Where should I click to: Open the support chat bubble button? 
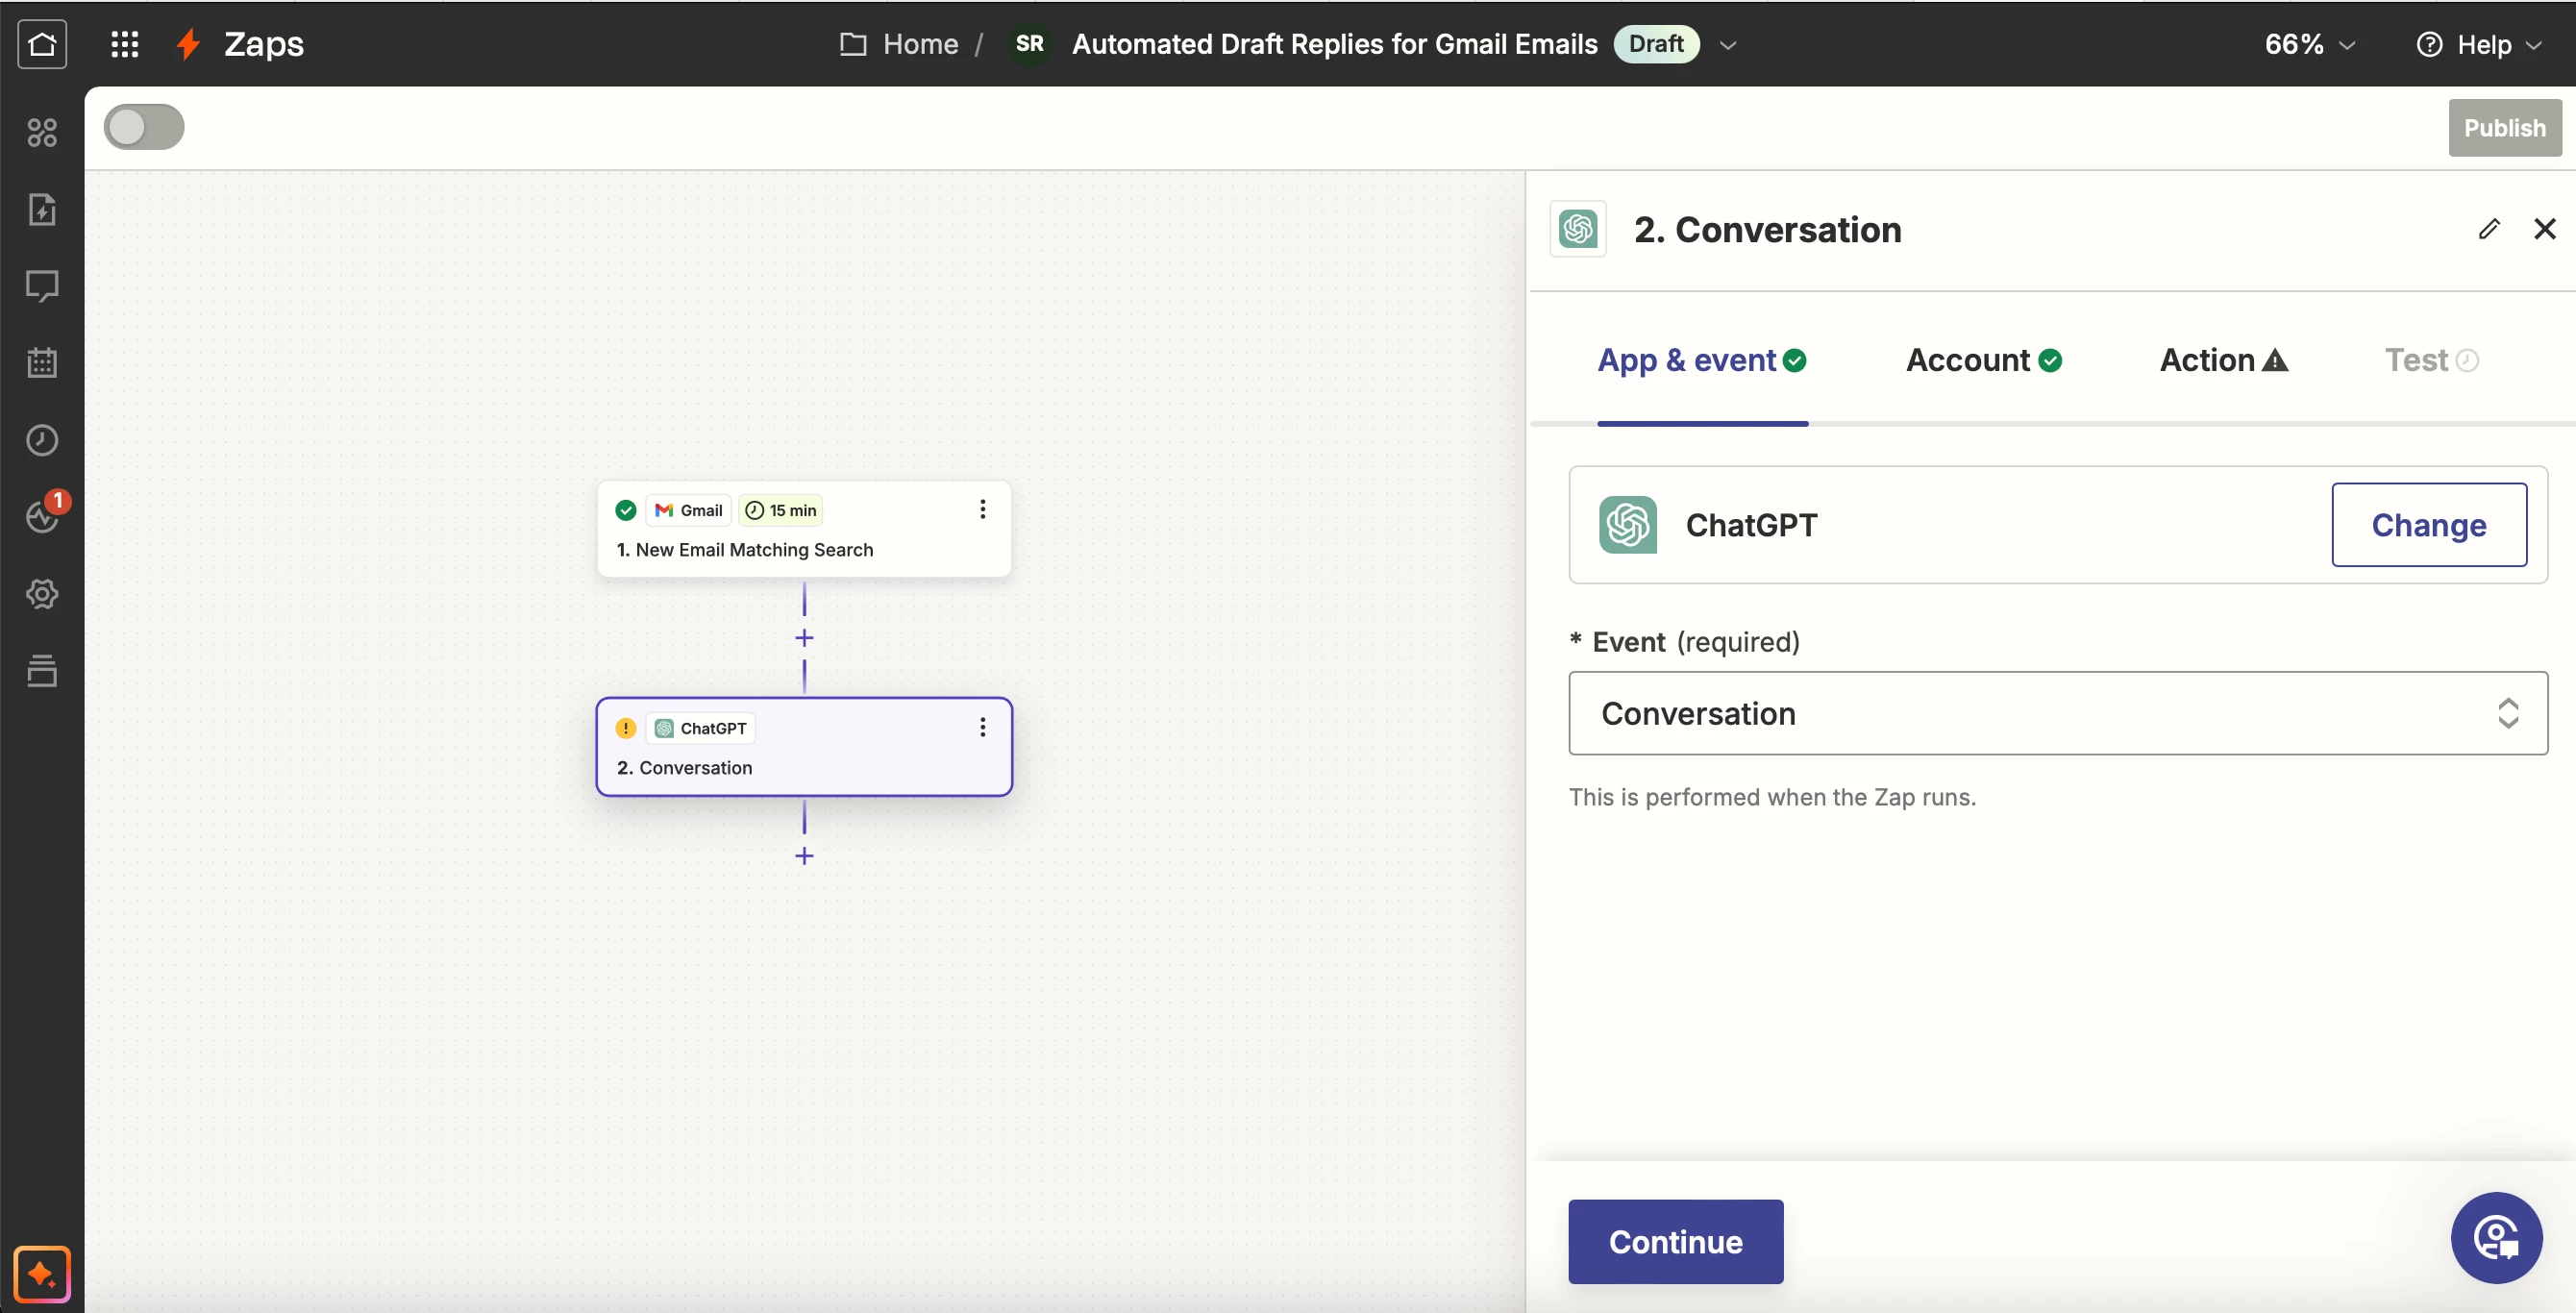(x=2495, y=1238)
